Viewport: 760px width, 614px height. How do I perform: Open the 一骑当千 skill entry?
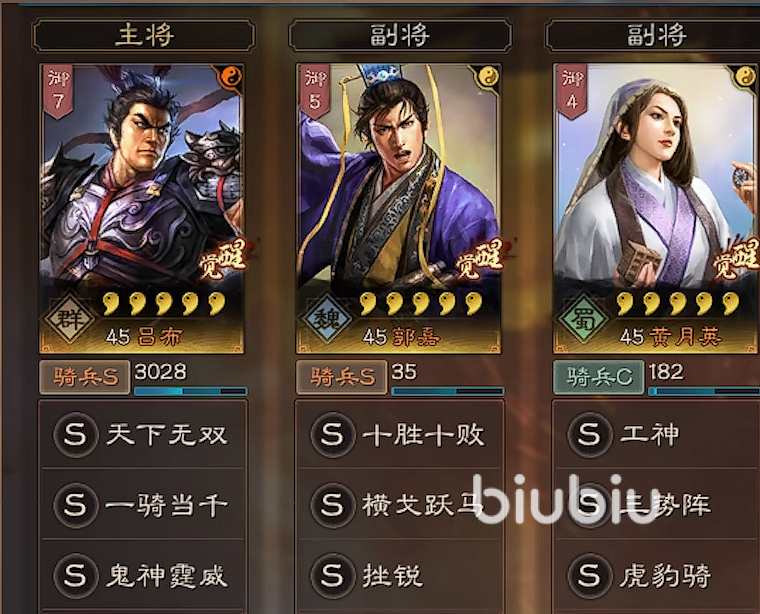click(x=143, y=504)
